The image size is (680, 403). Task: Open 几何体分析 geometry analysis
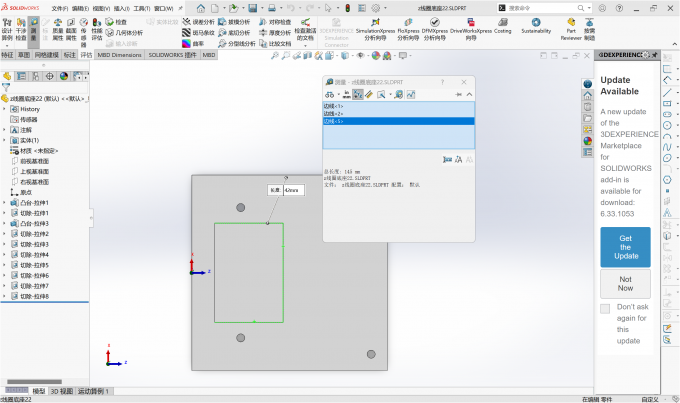click(x=124, y=33)
